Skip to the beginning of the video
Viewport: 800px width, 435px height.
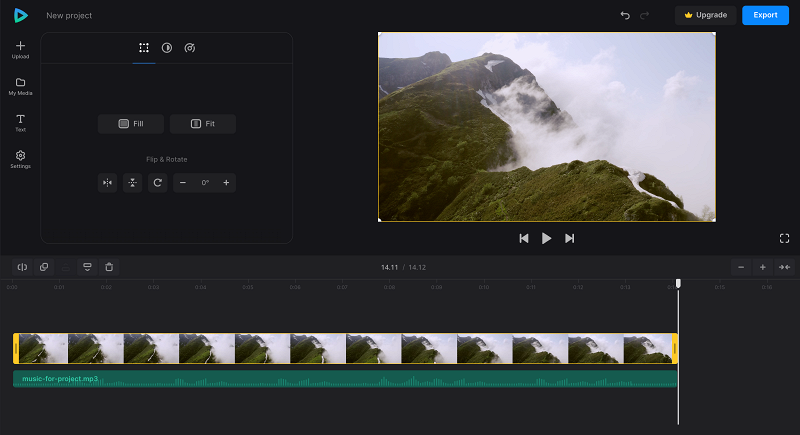[x=524, y=238]
